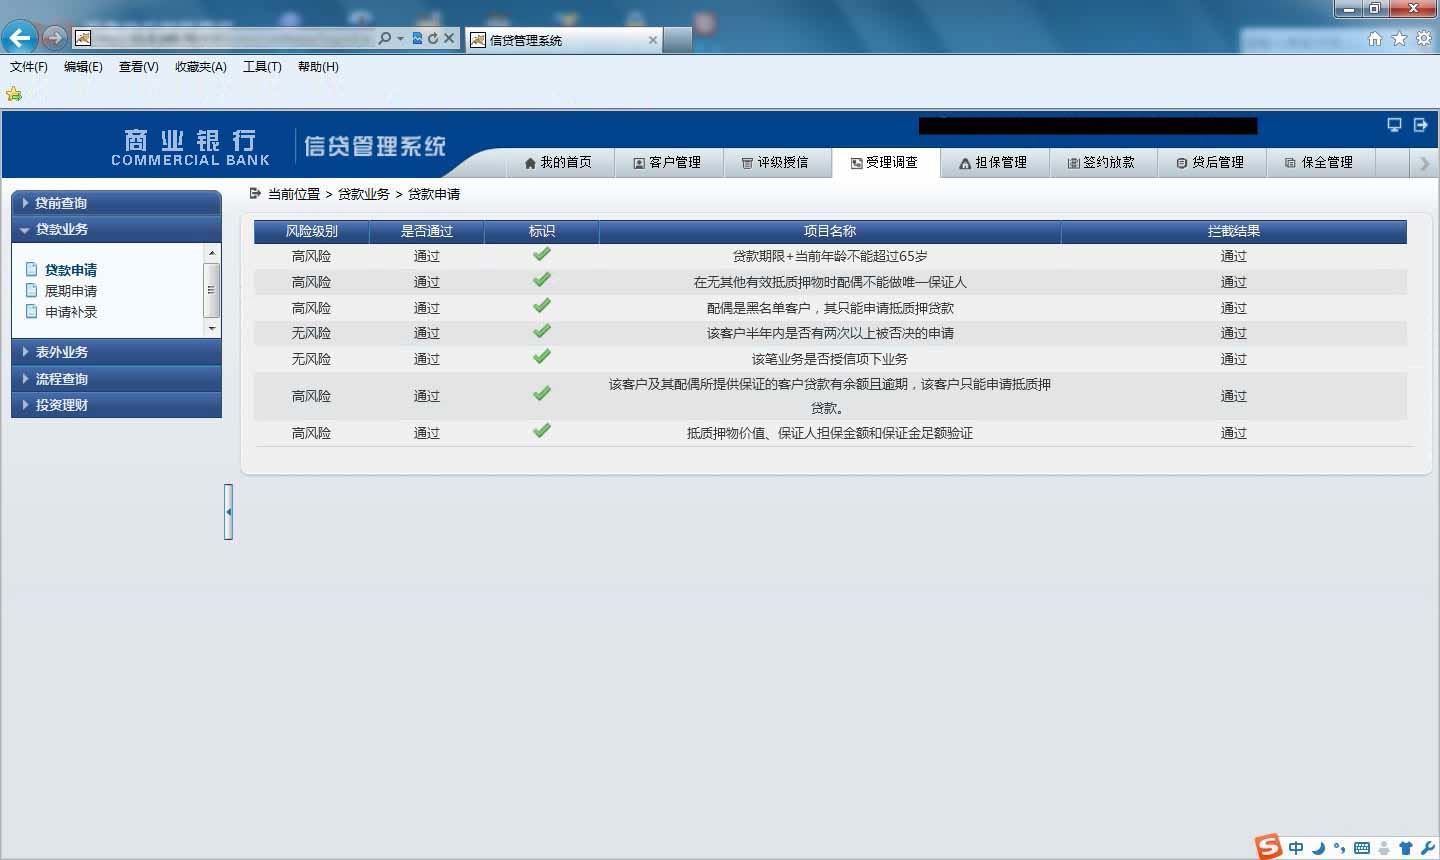Open a new blank browser tab
Screen dimensions: 1440x860
(678, 40)
